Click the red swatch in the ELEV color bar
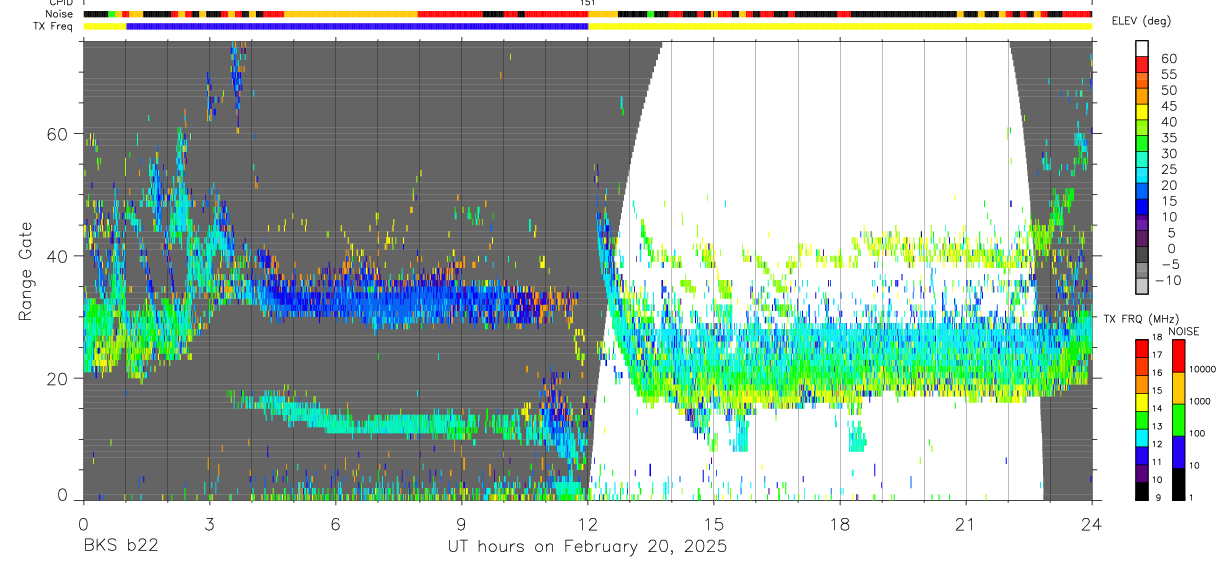1228x567 pixels. coord(1142,66)
